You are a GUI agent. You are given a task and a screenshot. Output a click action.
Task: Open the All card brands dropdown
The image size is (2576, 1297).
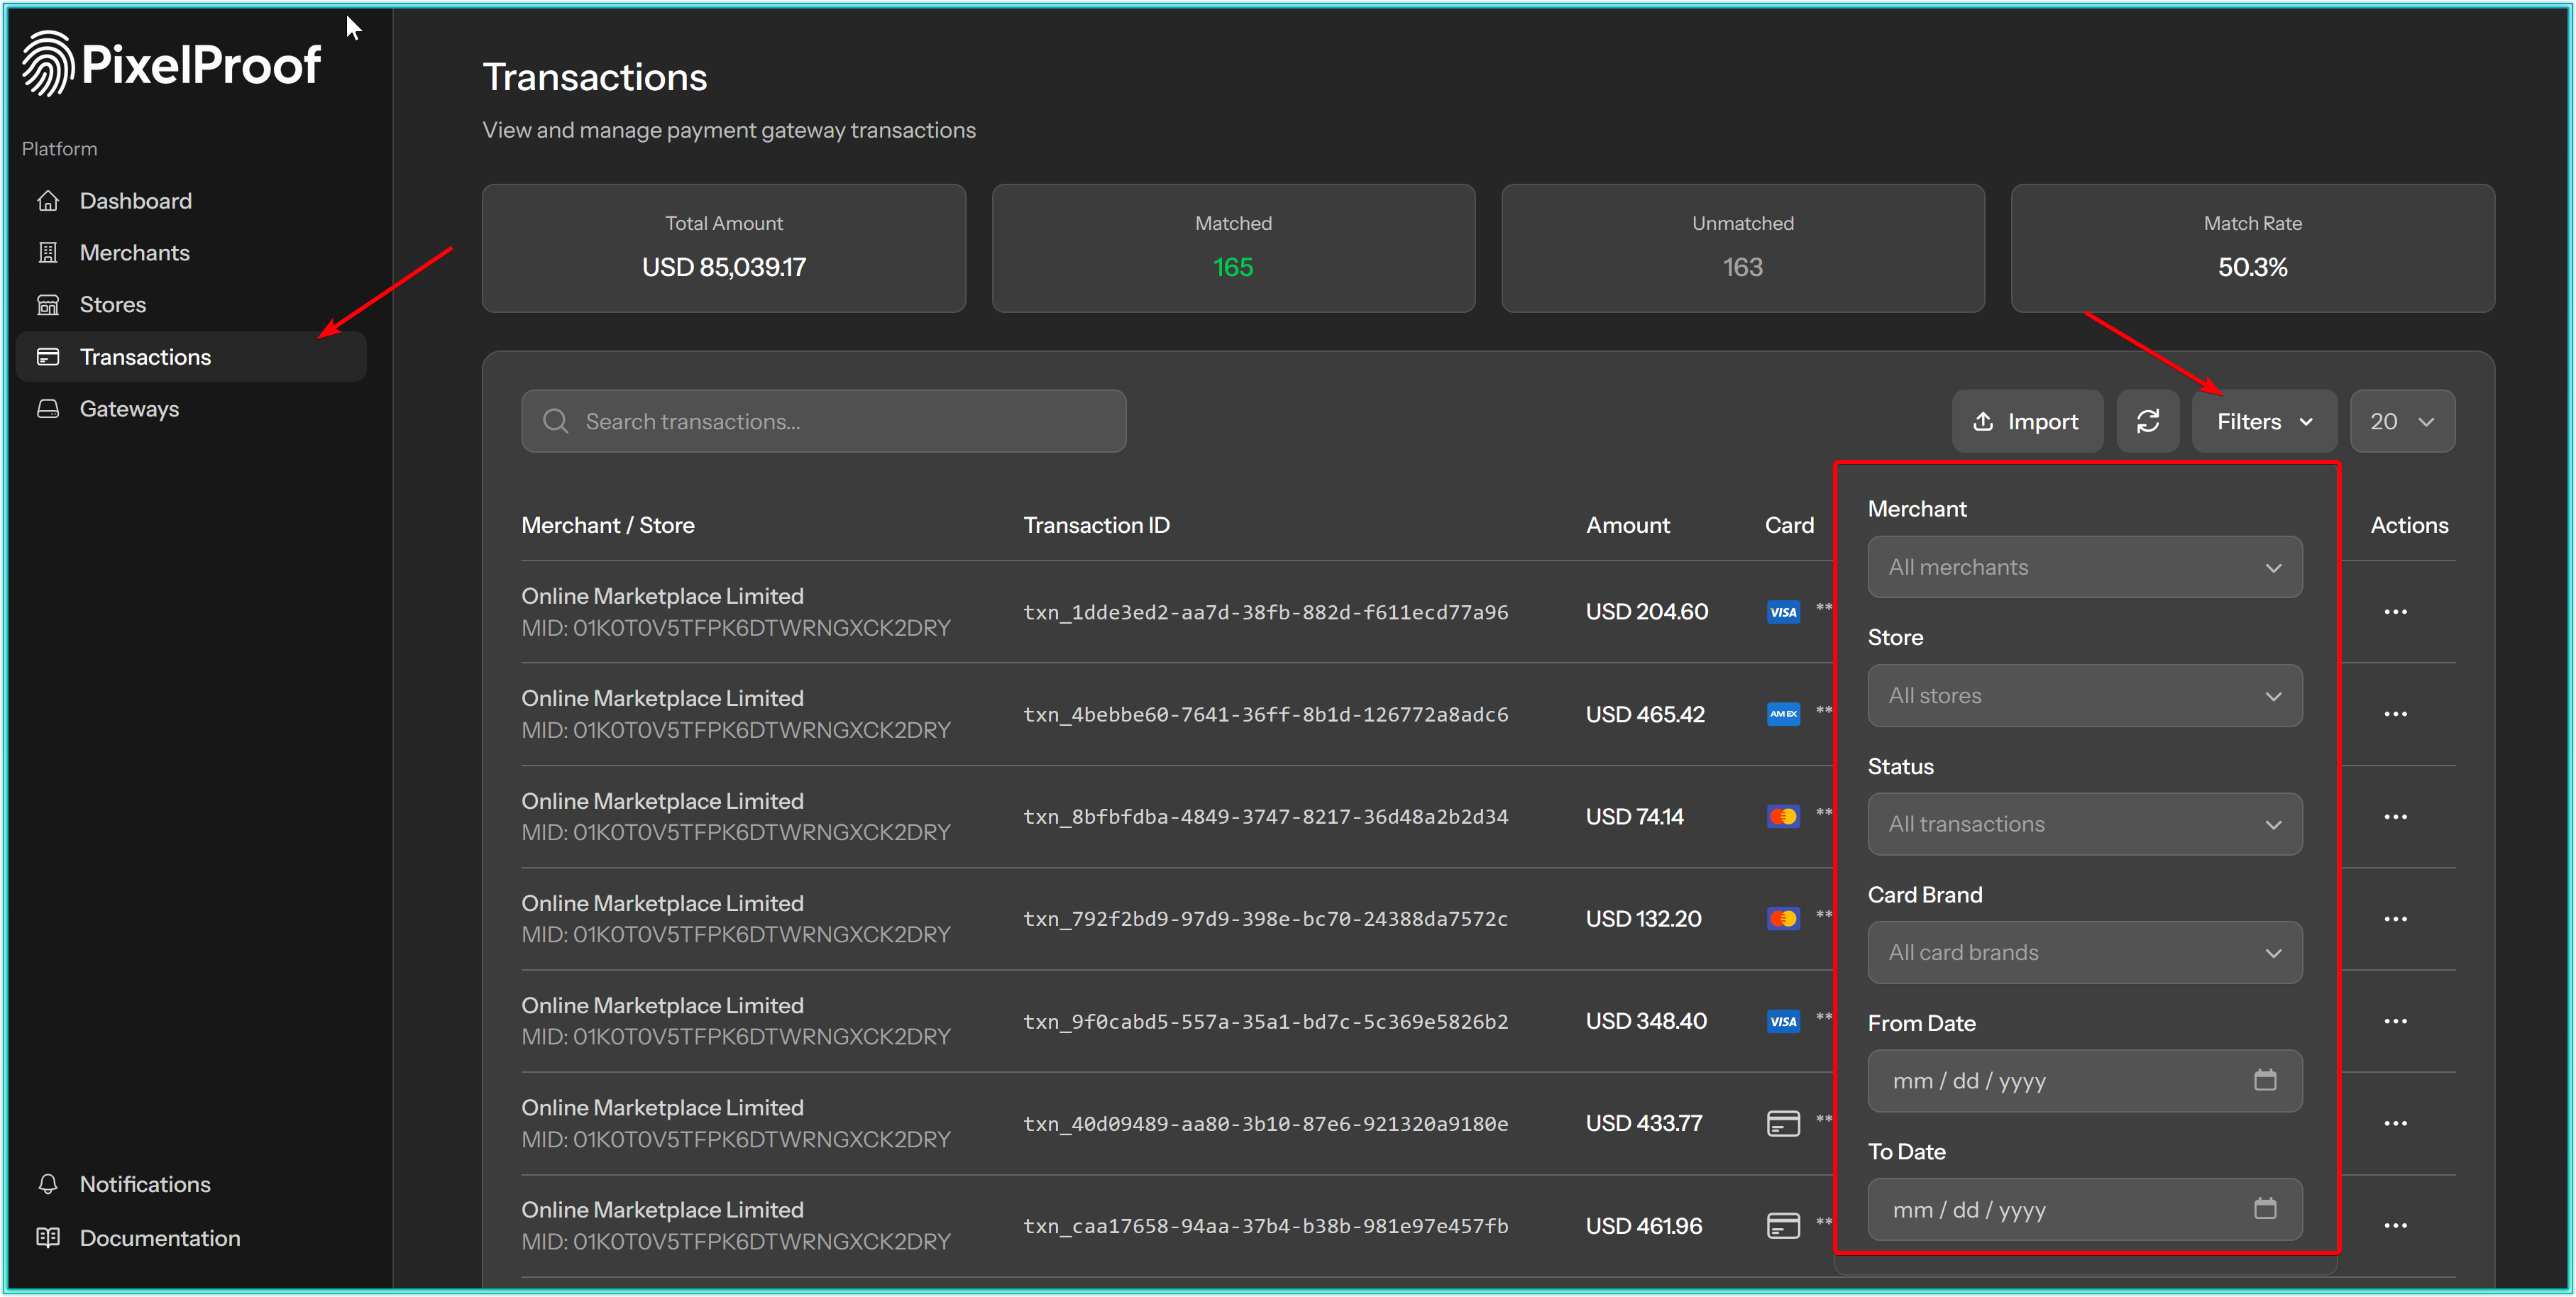click(2084, 952)
